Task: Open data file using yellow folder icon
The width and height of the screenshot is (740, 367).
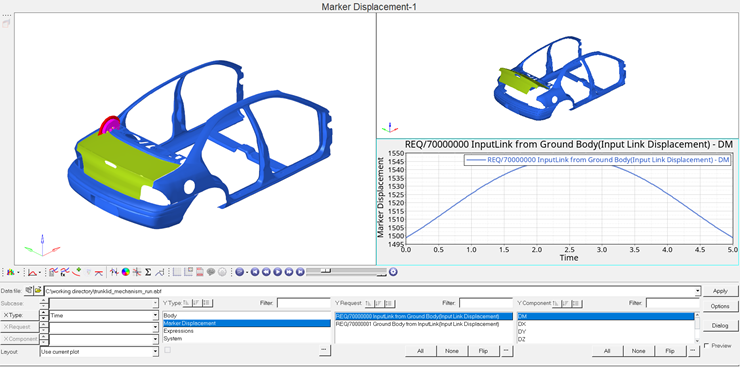Action: [38, 290]
